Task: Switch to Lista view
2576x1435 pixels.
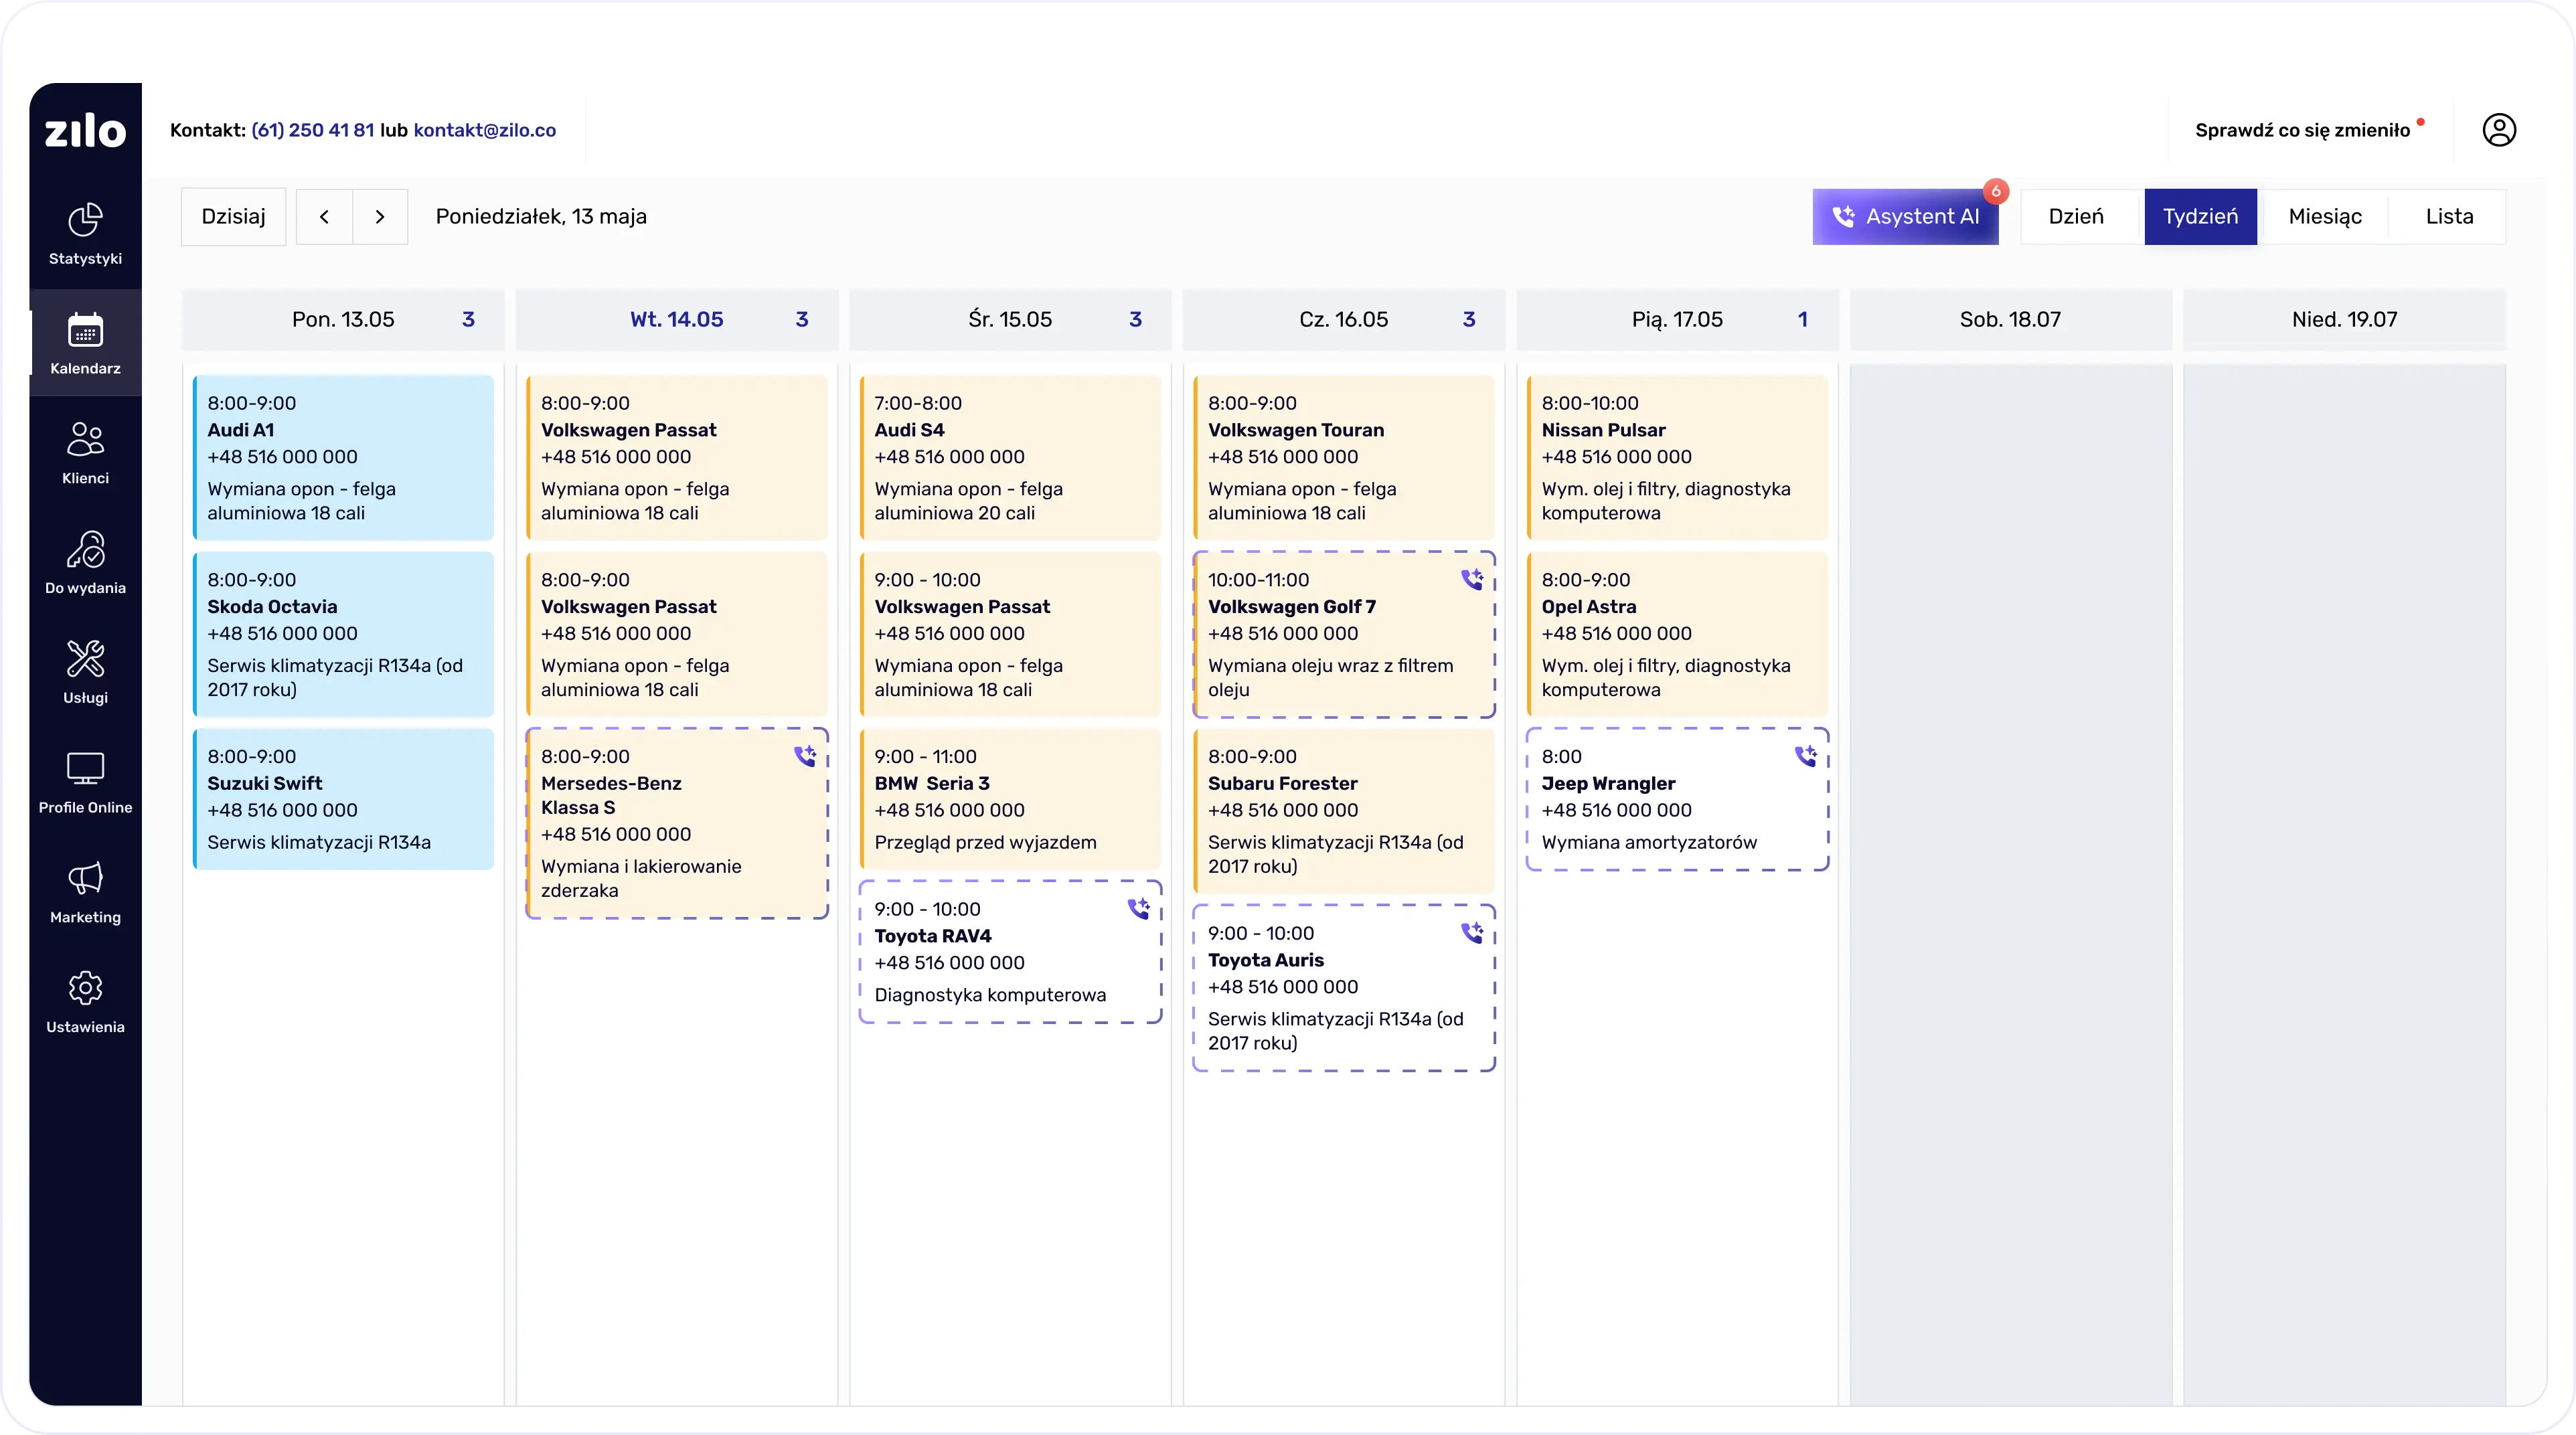Action: pos(2448,217)
